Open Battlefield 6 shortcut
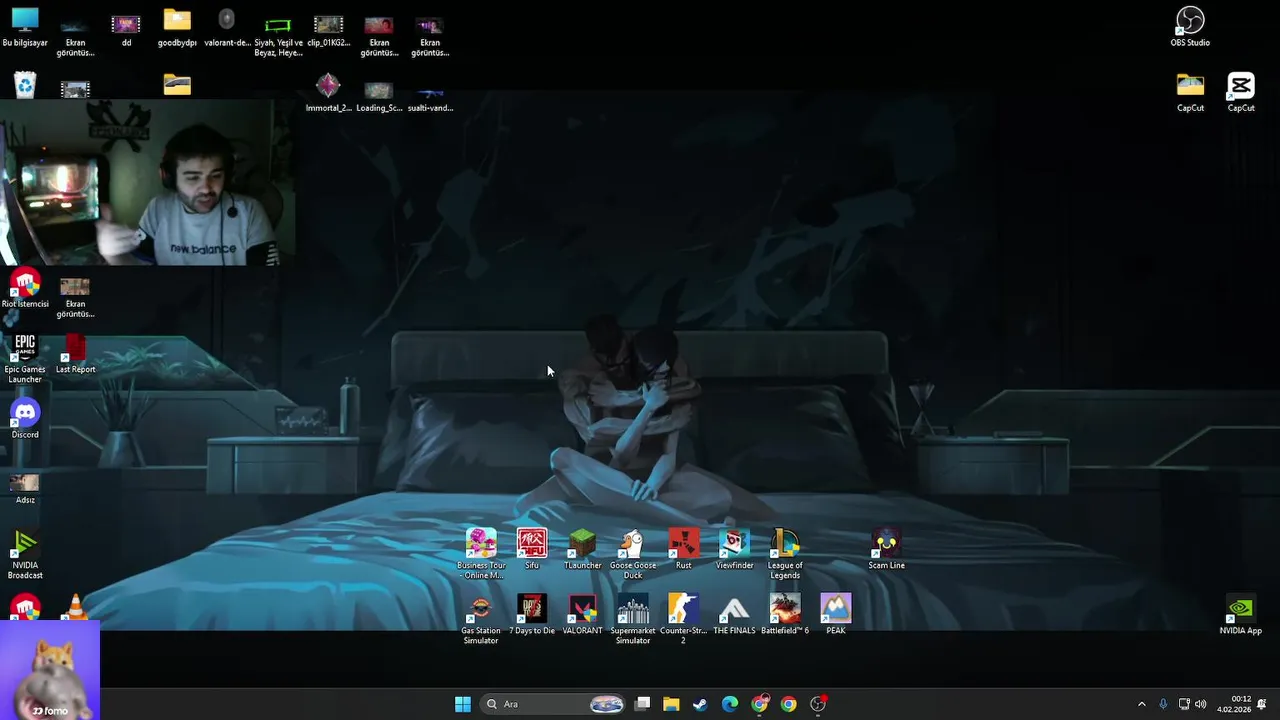This screenshot has height=720, width=1280. 785,614
